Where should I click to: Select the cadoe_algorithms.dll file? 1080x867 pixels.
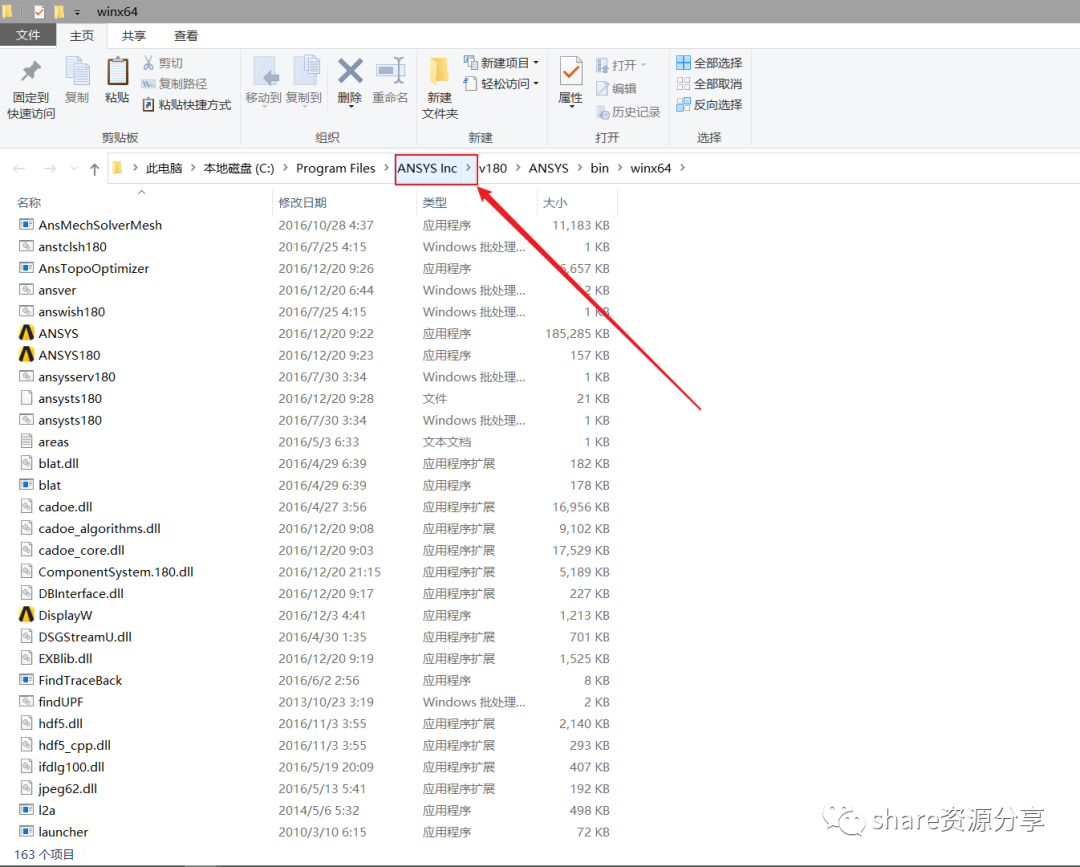tap(99, 528)
